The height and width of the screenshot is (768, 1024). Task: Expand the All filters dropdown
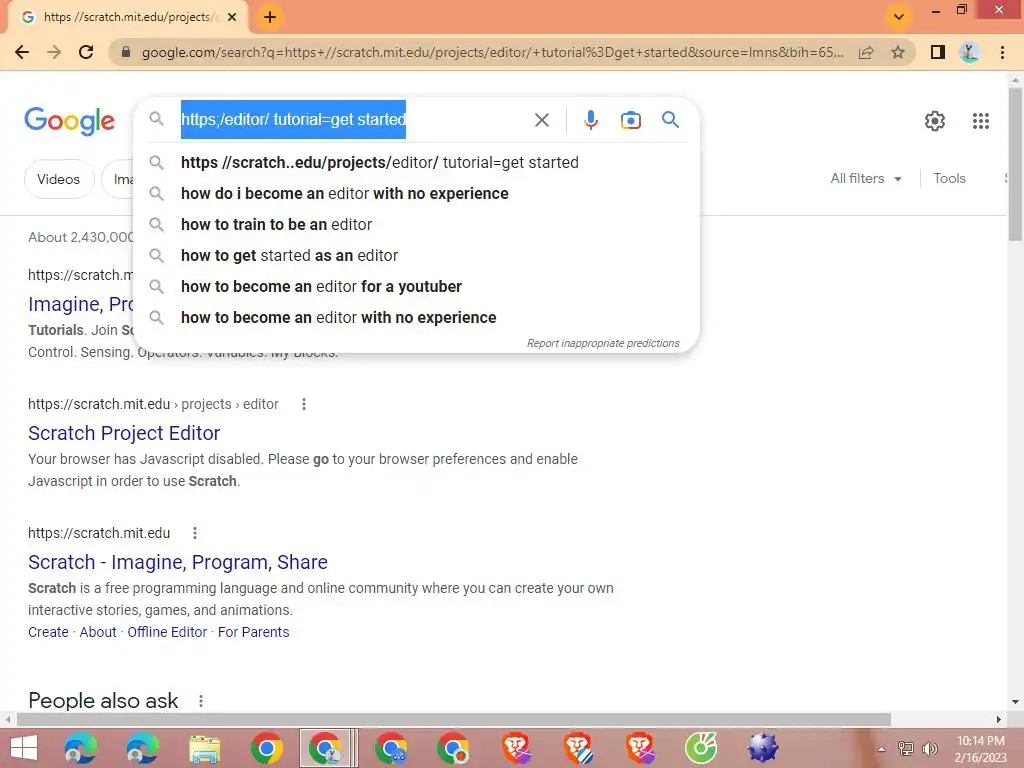click(866, 178)
